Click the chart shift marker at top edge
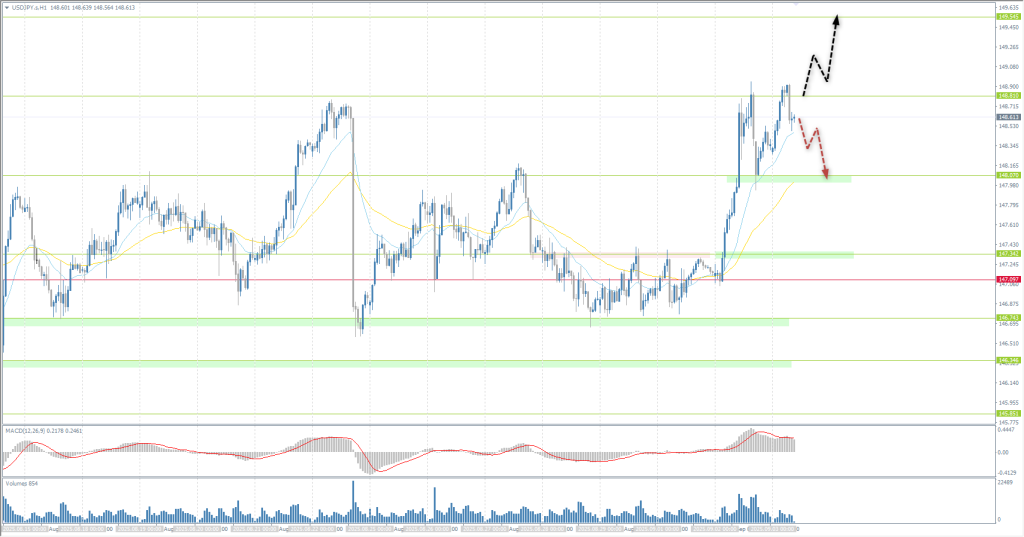Image resolution: width=1024 pixels, height=537 pixels. [797, 3]
